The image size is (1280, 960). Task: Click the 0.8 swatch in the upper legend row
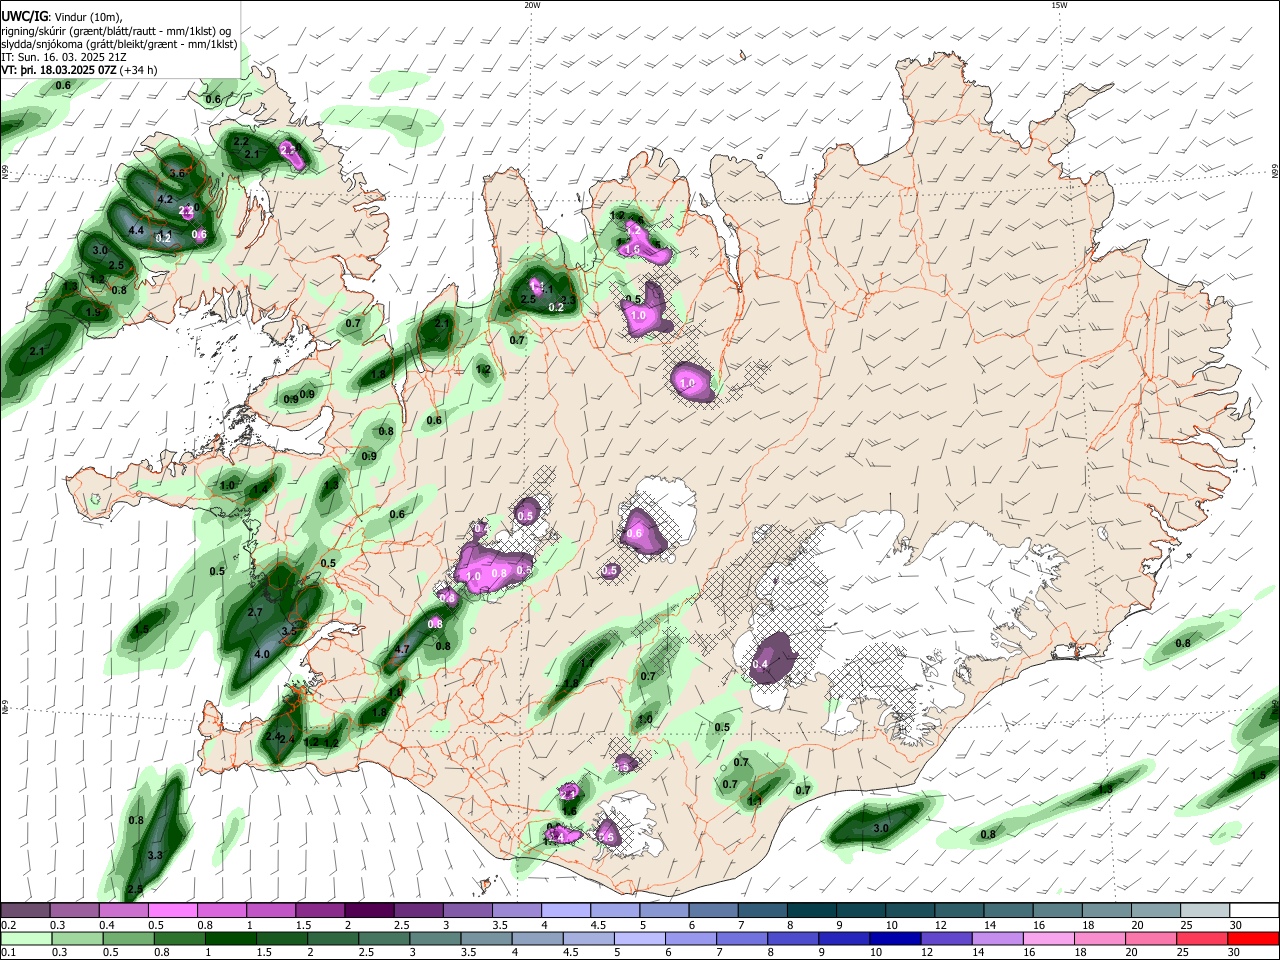pyautogui.click(x=222, y=910)
